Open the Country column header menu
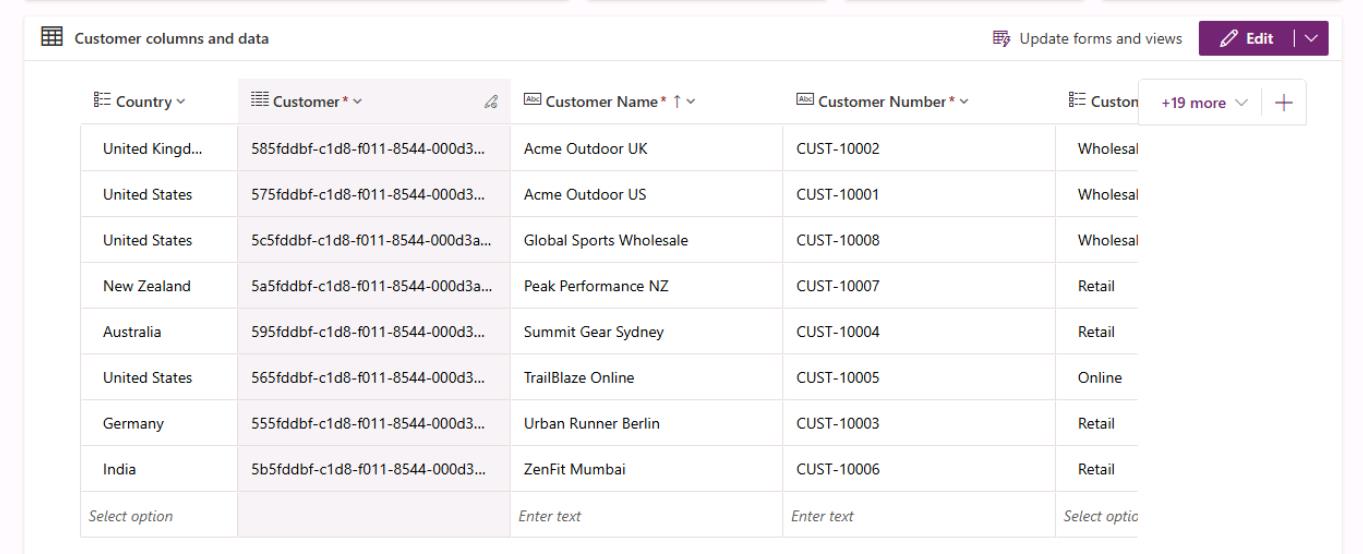1363x554 pixels. (x=180, y=102)
